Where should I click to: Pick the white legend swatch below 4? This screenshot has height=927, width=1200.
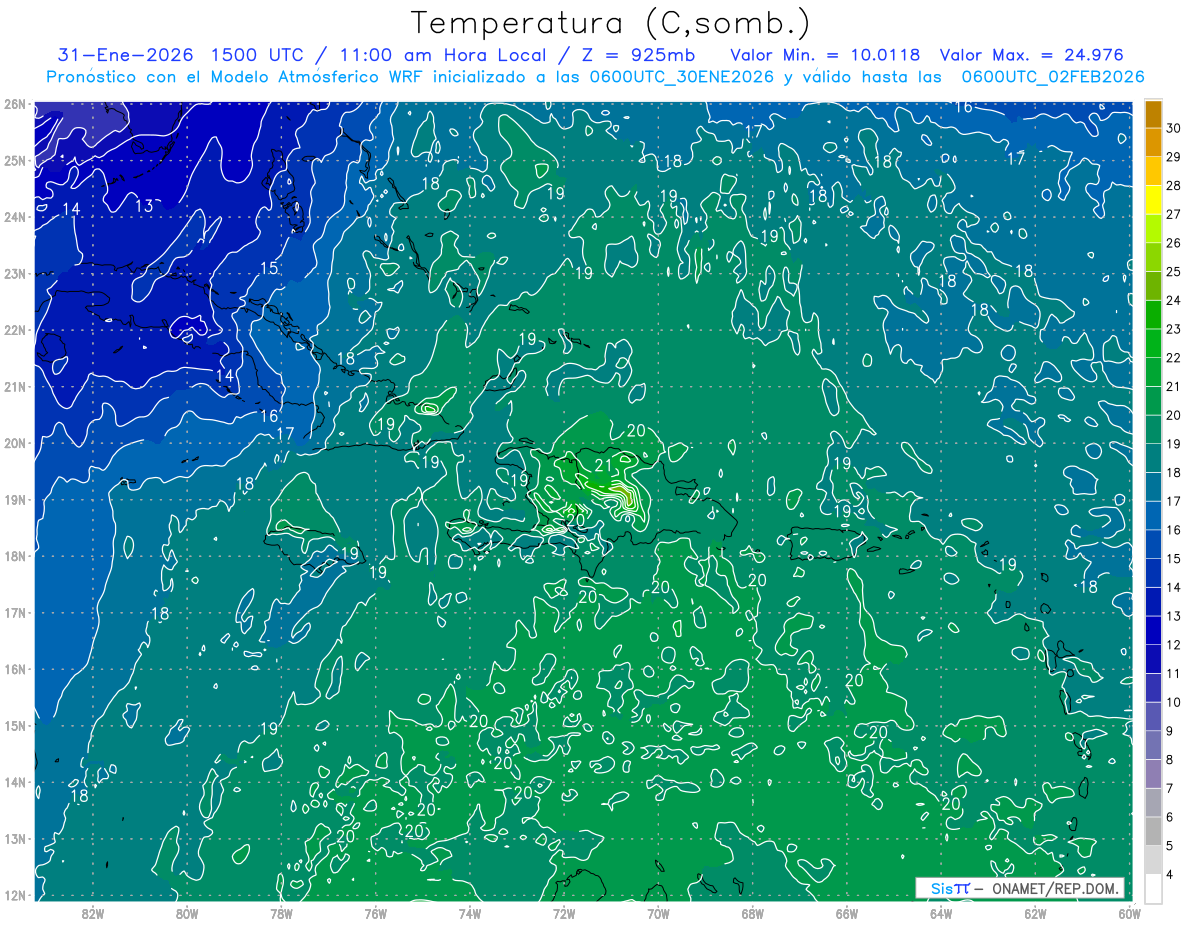[1153, 889]
